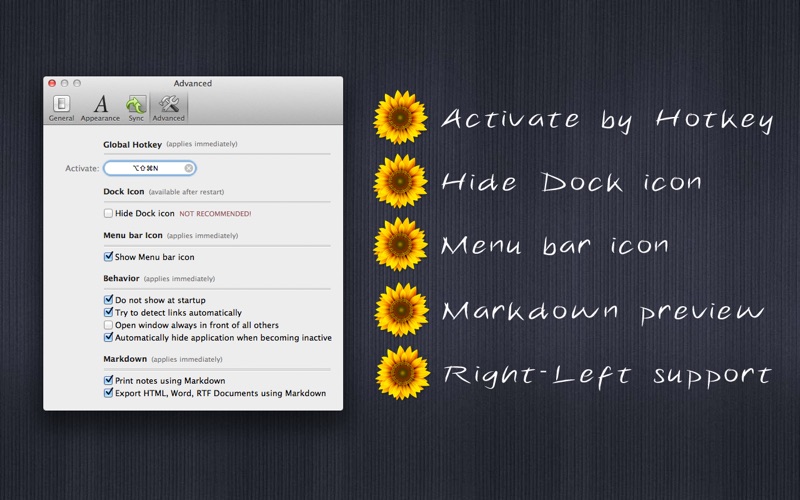Click the Right-Left support handwritten text
The height and width of the screenshot is (500, 800).
(607, 376)
